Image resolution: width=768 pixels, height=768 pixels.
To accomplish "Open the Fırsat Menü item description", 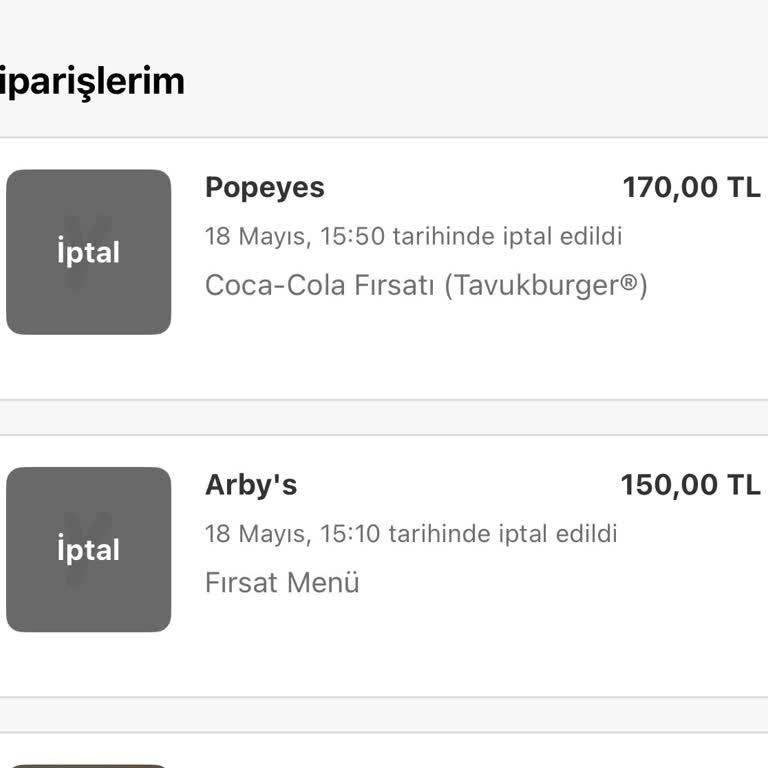I will [x=282, y=582].
